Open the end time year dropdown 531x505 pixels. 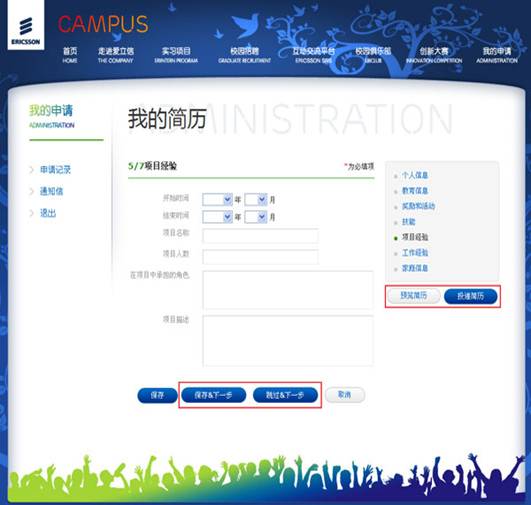pyautogui.click(x=217, y=217)
